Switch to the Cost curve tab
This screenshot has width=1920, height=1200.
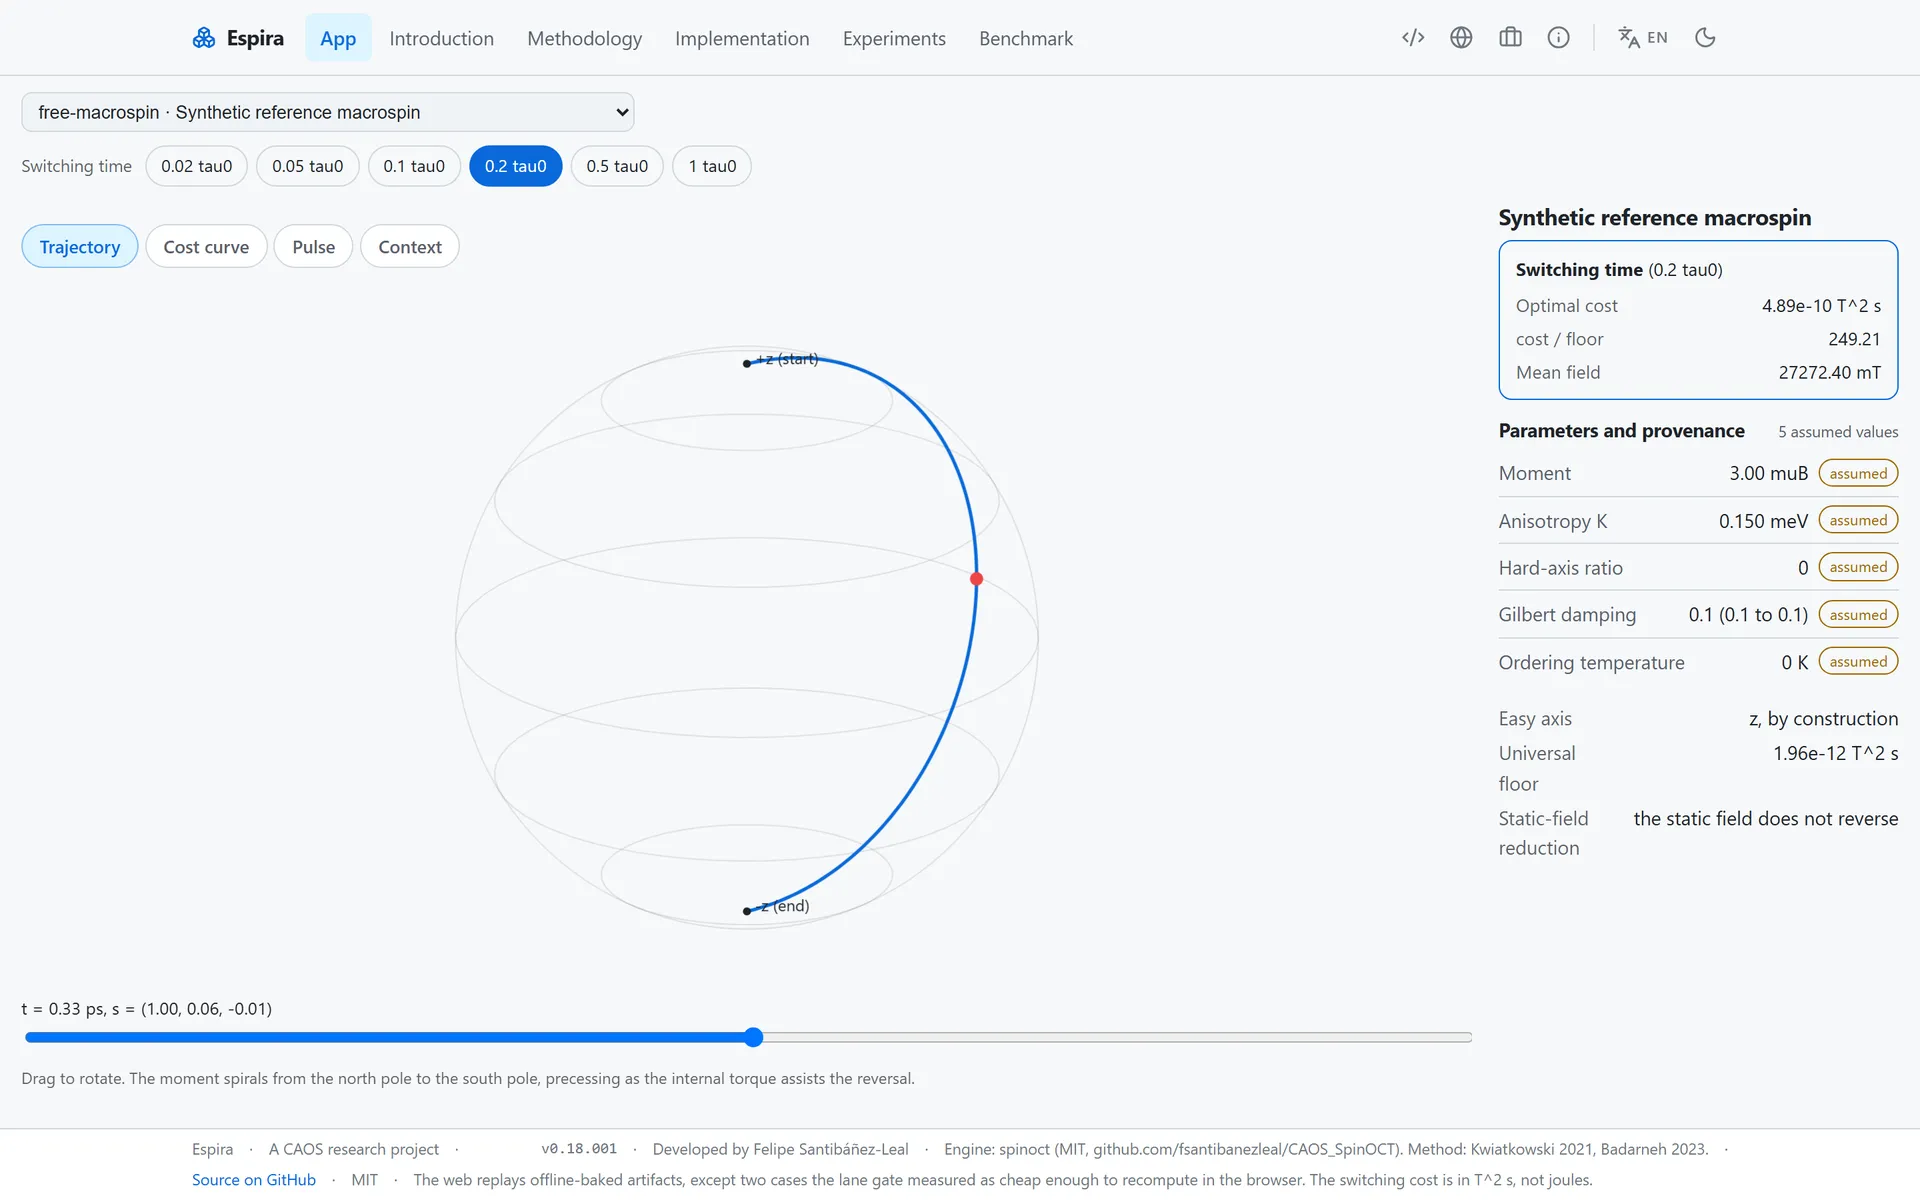(x=206, y=247)
